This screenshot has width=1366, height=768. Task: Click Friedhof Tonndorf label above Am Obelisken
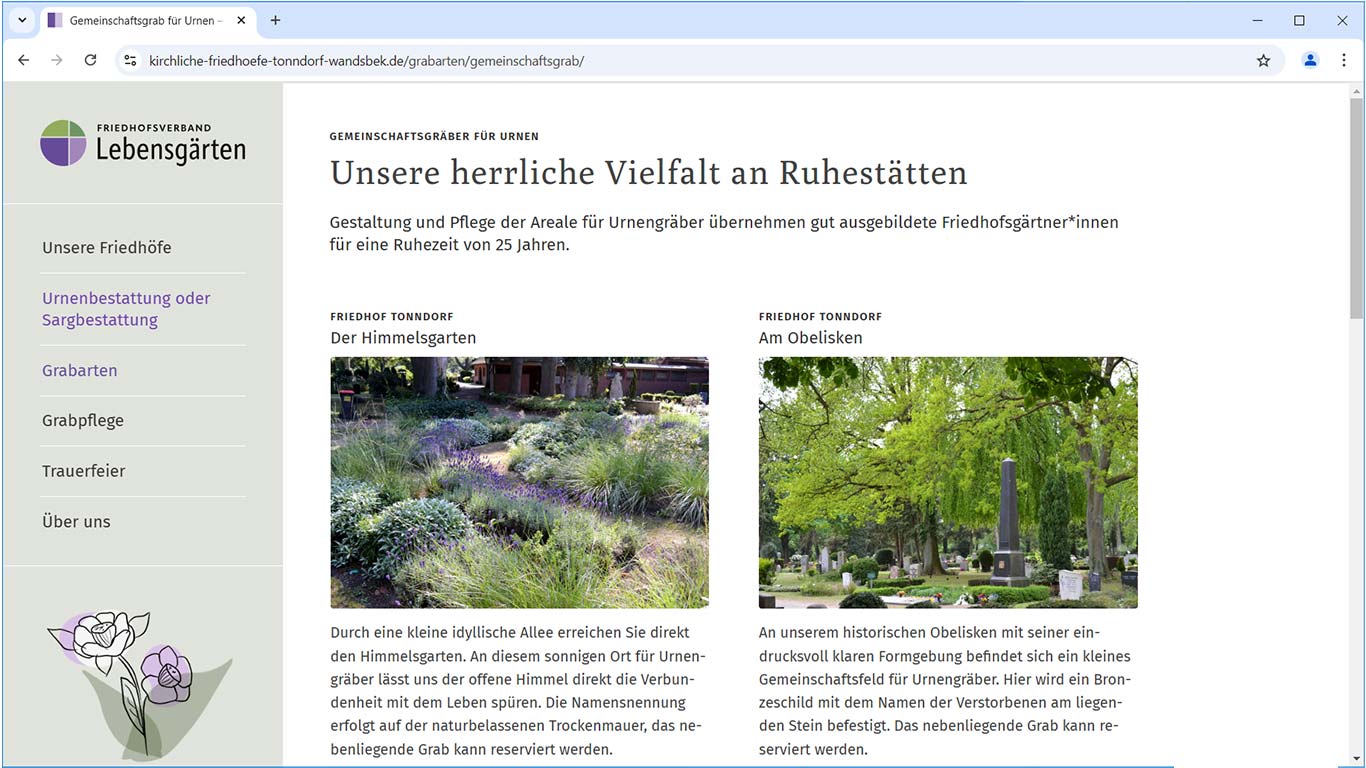point(820,317)
